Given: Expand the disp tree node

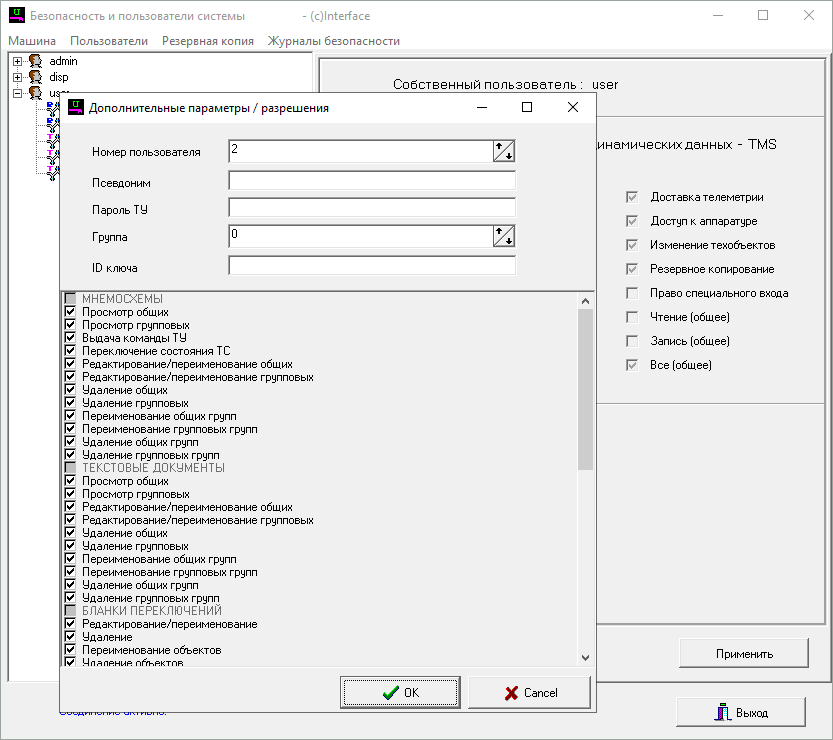Looking at the screenshot, I should coord(17,77).
